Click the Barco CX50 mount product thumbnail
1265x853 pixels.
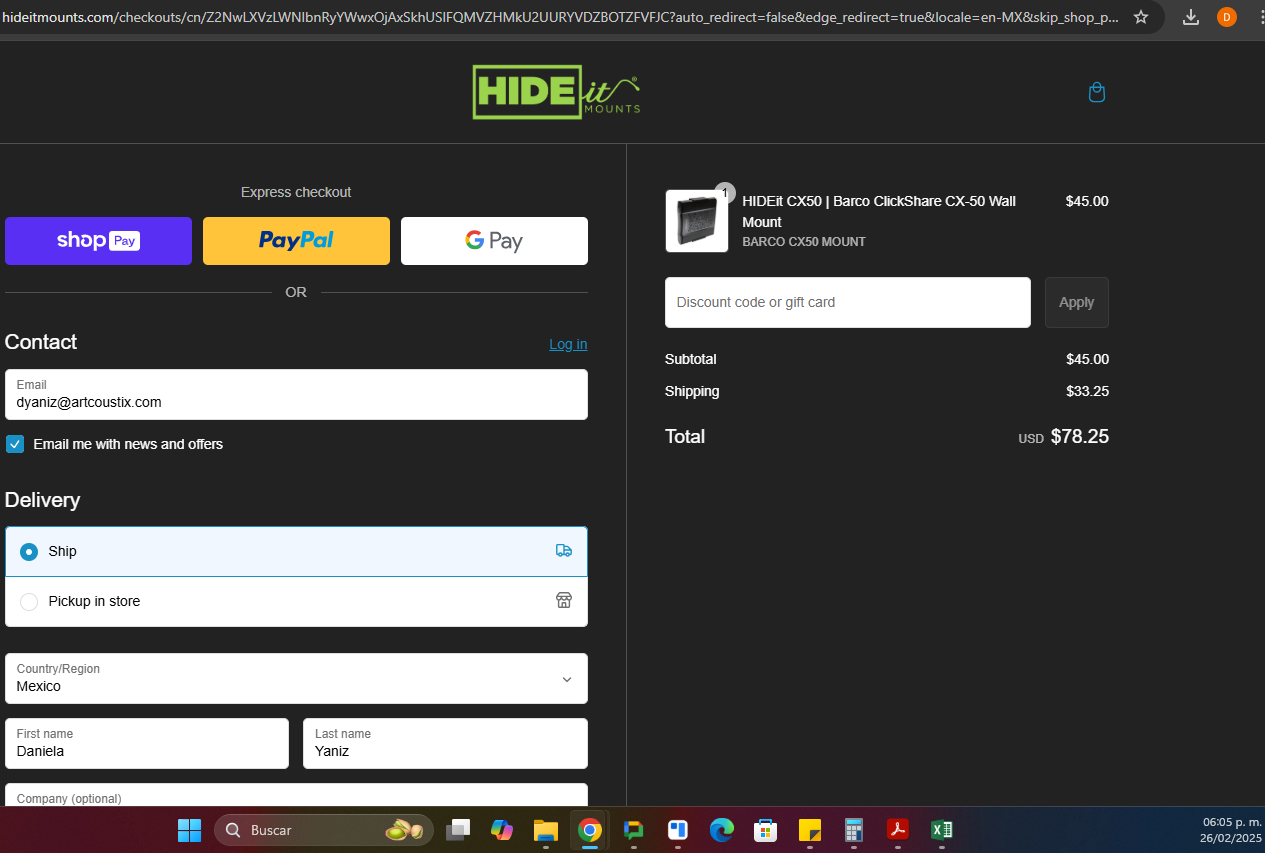tap(697, 221)
